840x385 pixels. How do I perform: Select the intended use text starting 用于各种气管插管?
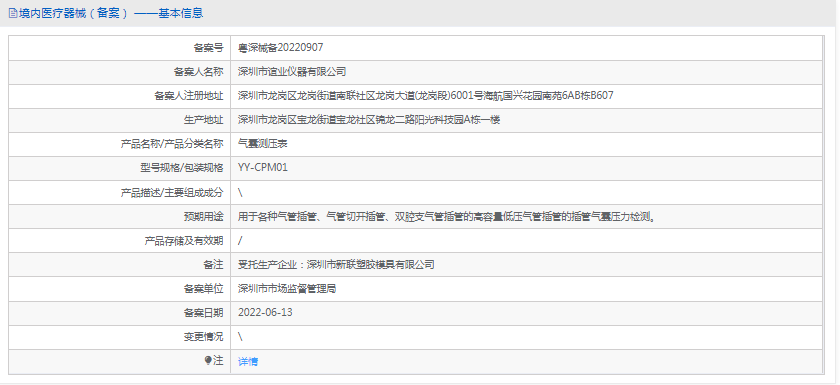(x=447, y=216)
